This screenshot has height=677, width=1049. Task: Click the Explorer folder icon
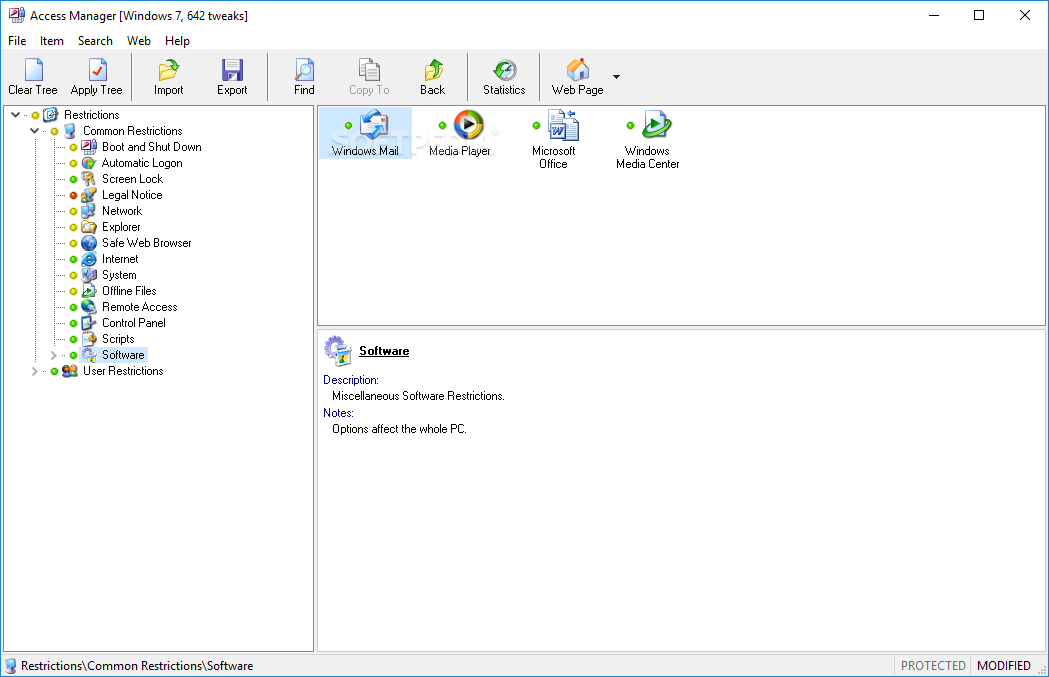[89, 227]
